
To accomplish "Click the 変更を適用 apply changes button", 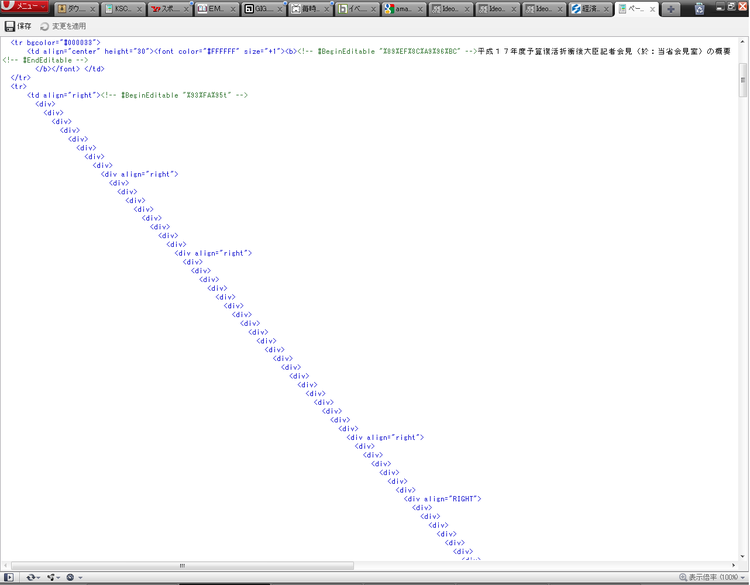I will 63,26.
